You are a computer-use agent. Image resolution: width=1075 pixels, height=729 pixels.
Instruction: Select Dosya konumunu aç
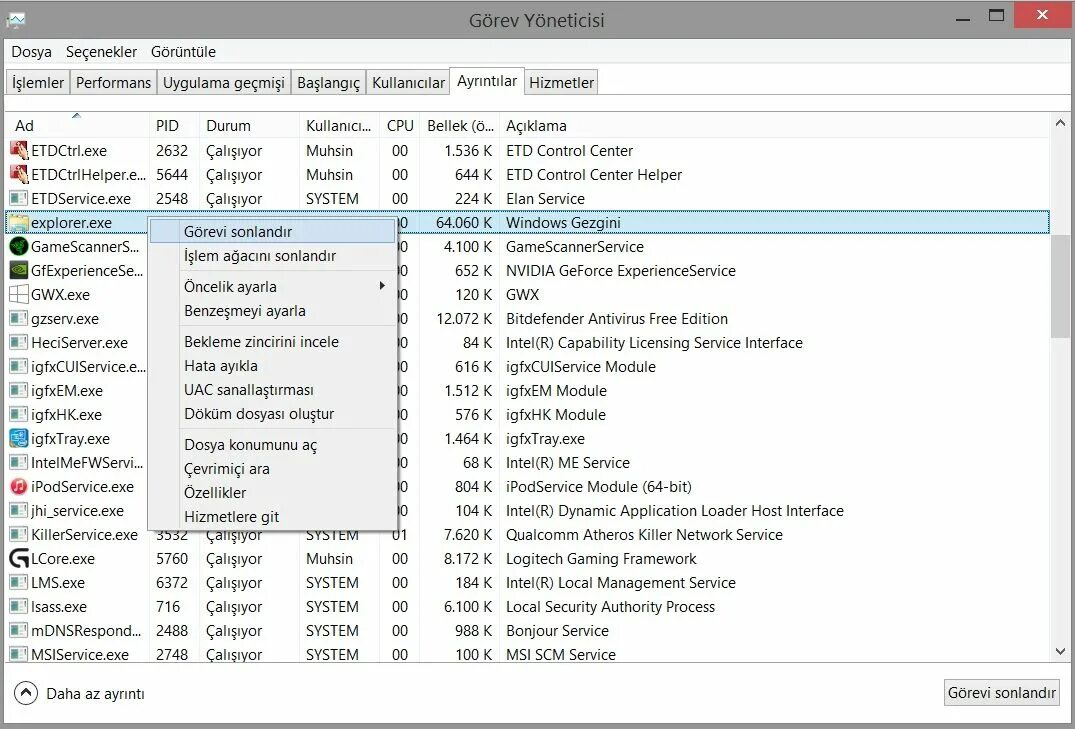point(272,444)
